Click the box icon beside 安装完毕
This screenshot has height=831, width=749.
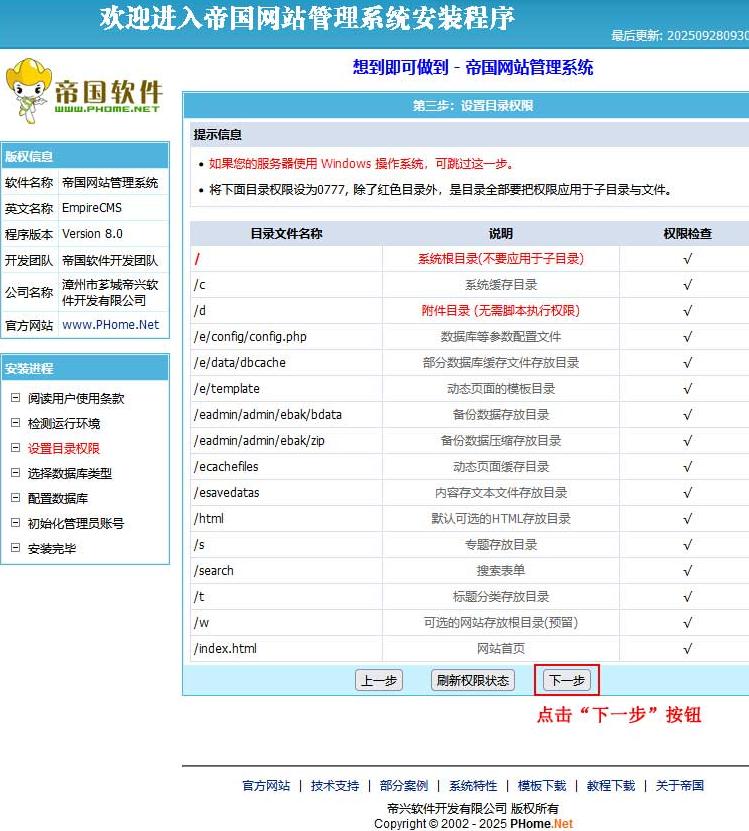pos(15,548)
